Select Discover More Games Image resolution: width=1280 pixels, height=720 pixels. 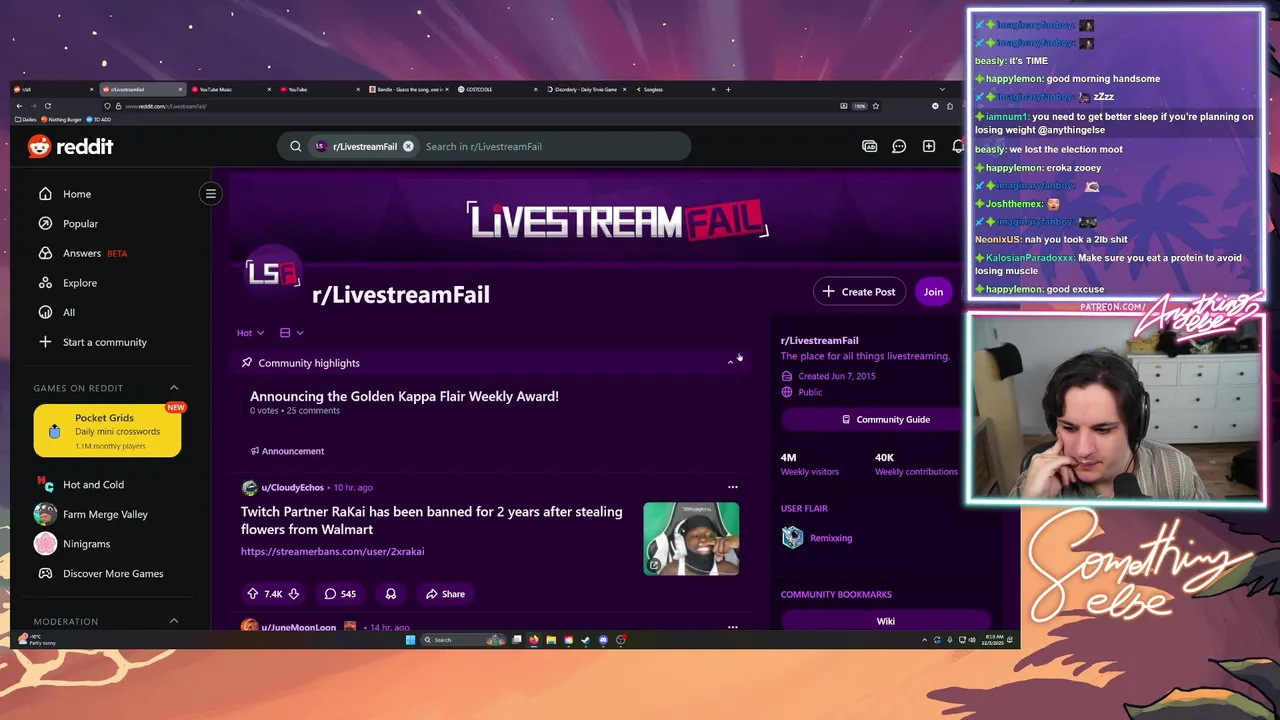112,574
